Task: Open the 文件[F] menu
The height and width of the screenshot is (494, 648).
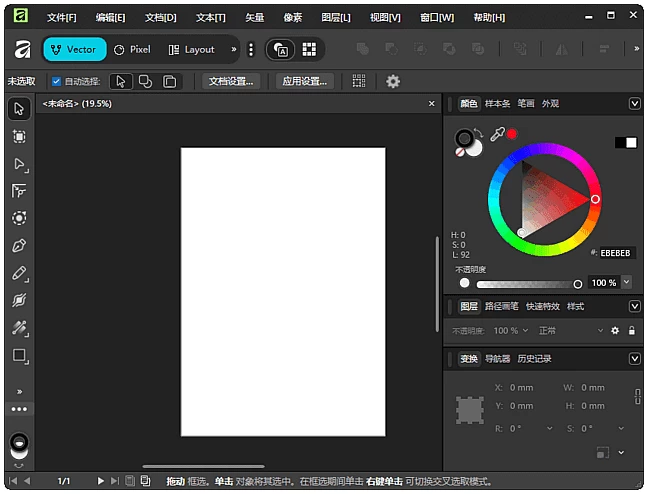Action: click(61, 17)
